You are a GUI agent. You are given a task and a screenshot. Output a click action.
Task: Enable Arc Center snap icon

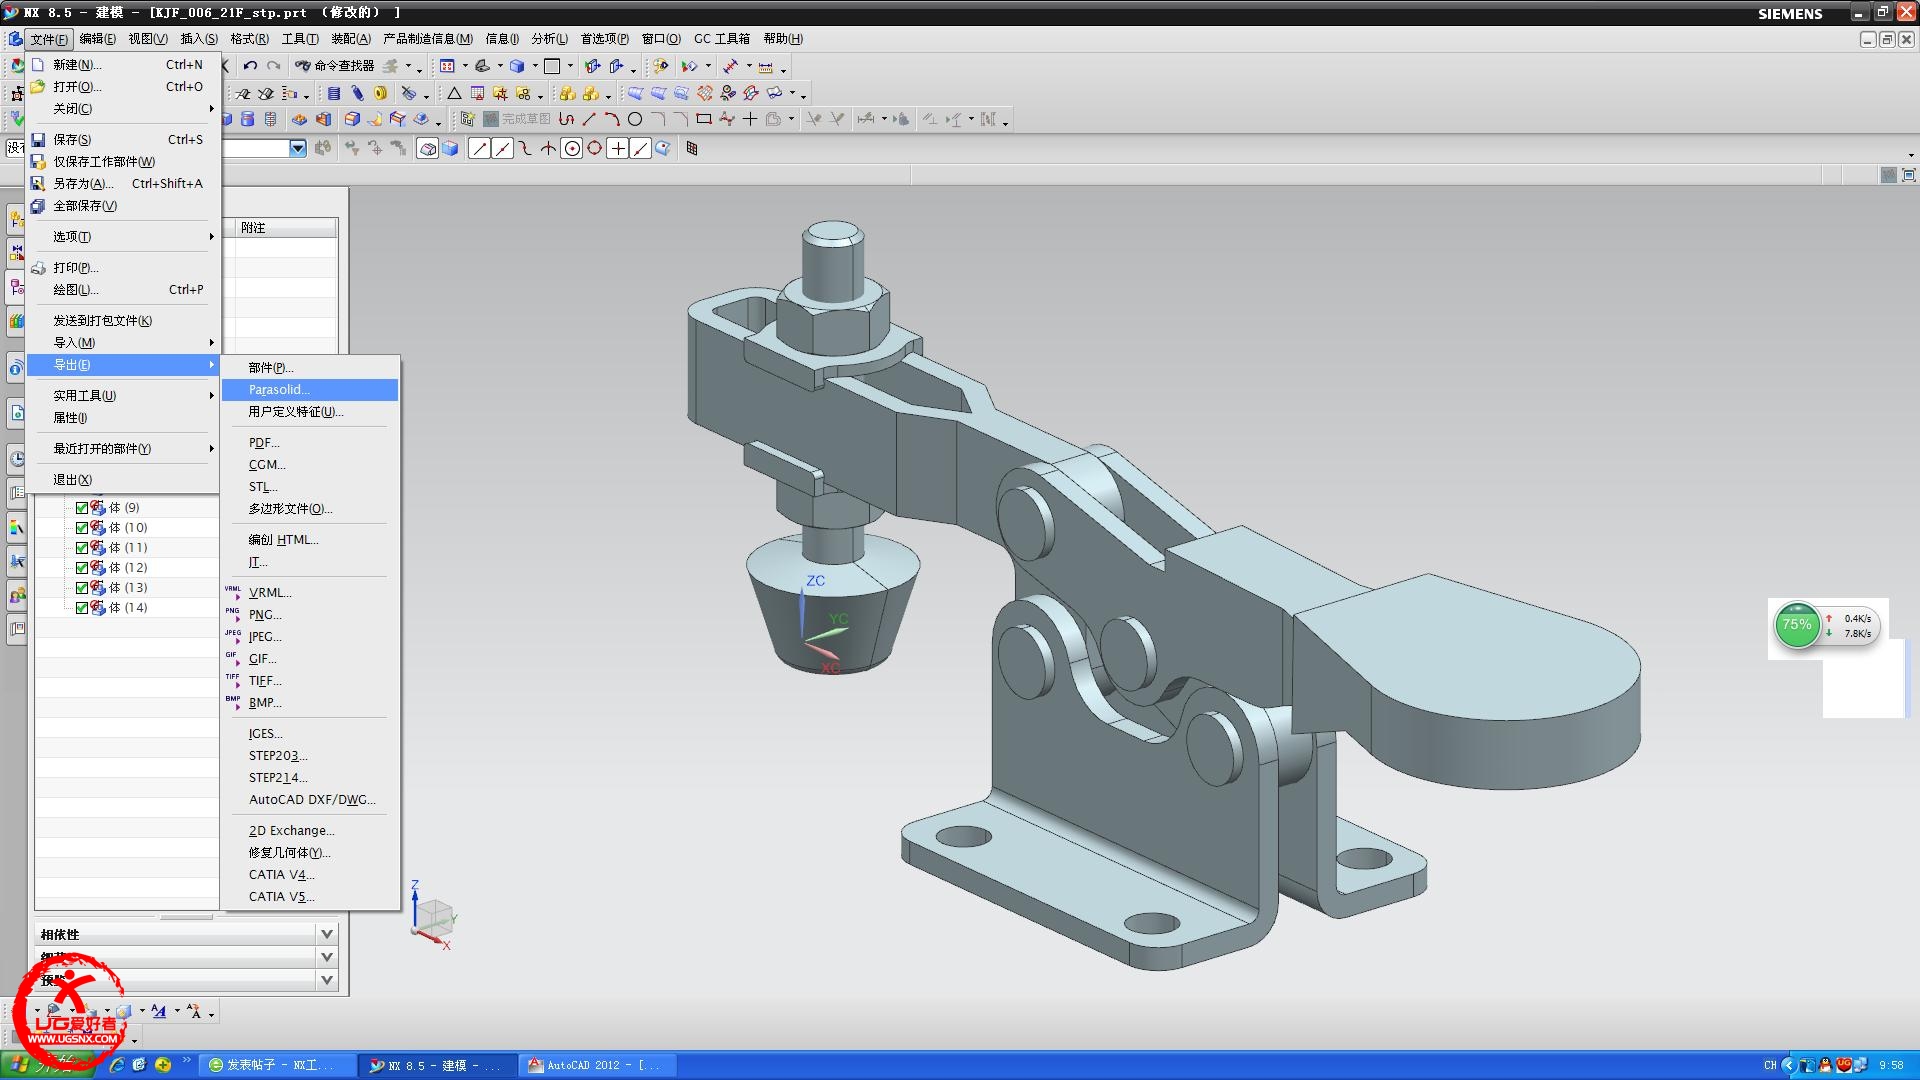[x=572, y=148]
